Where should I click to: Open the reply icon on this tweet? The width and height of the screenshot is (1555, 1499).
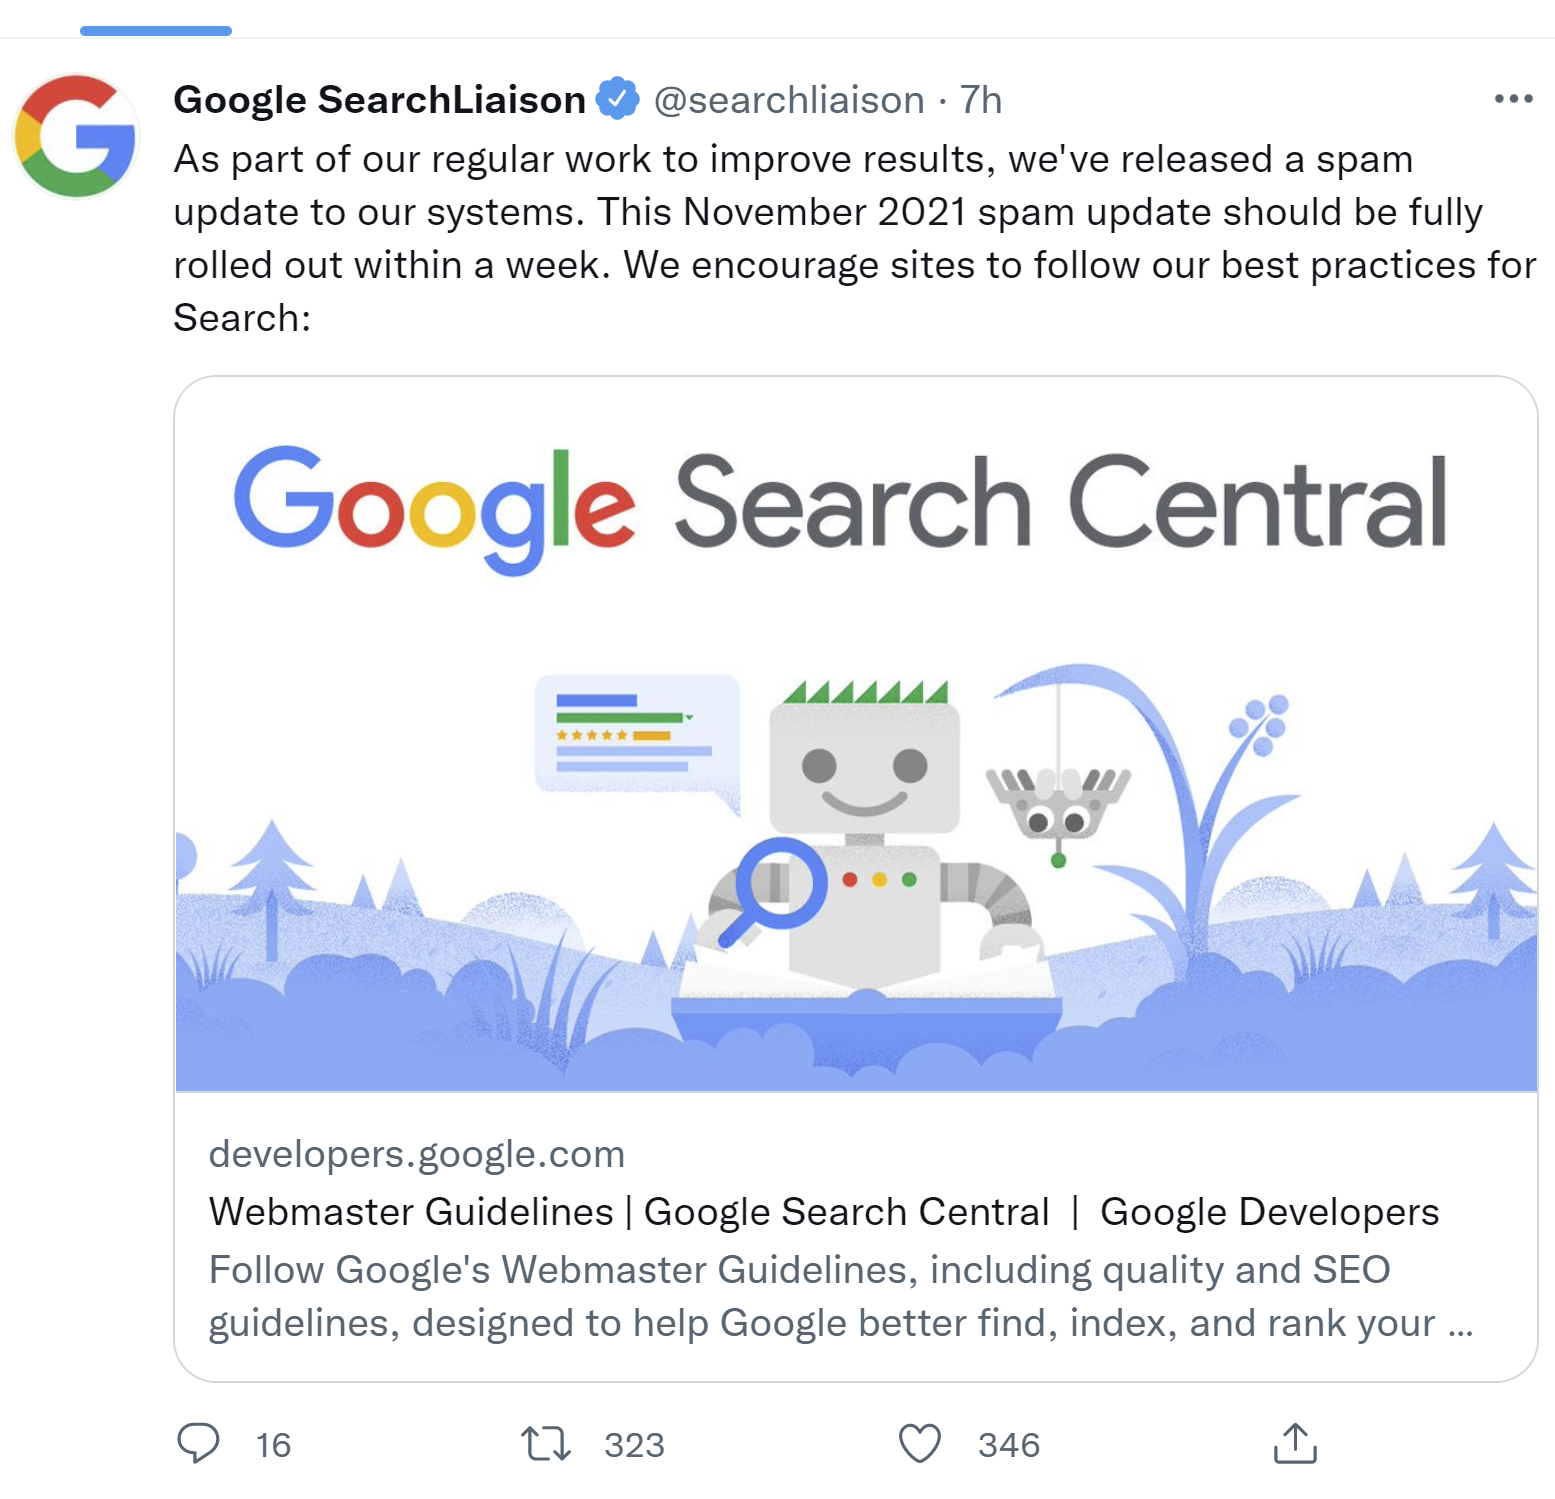click(200, 1444)
